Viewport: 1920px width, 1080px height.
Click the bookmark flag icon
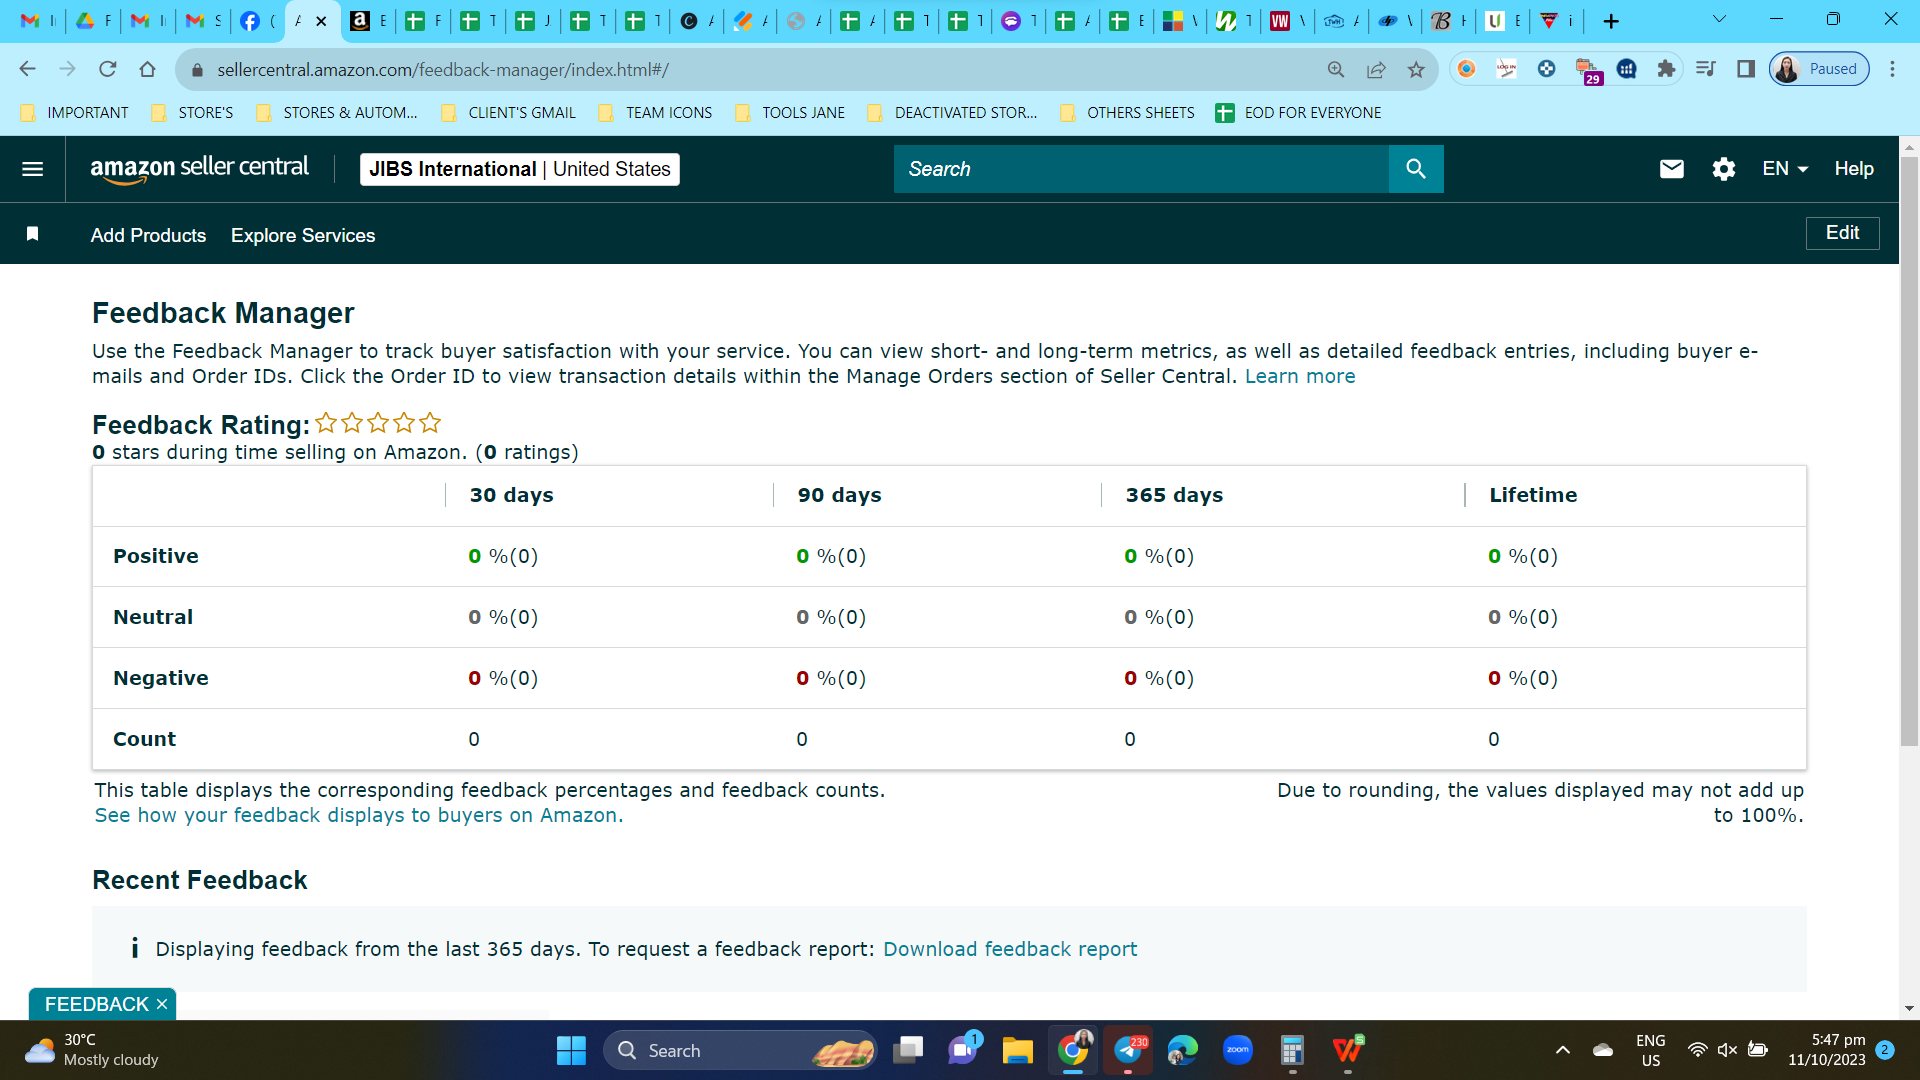tap(32, 234)
